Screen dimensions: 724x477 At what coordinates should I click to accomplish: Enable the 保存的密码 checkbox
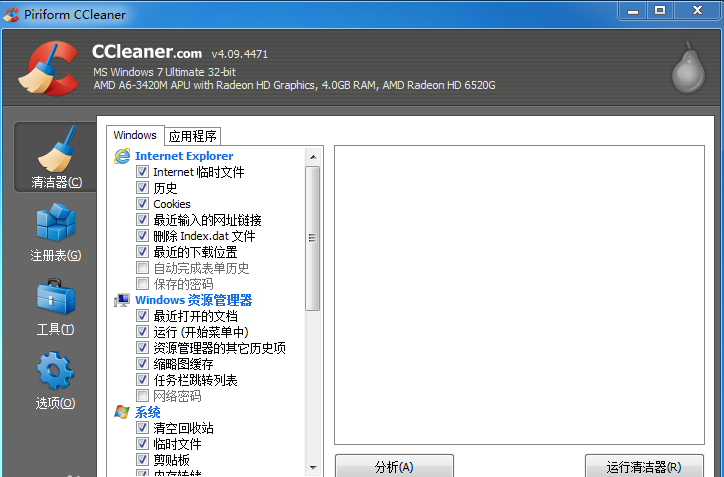[142, 284]
